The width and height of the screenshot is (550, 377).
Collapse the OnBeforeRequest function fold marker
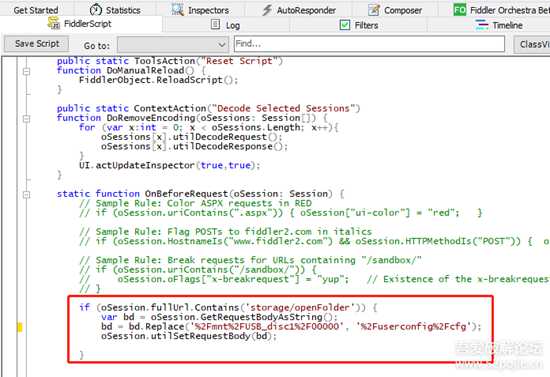(x=26, y=194)
